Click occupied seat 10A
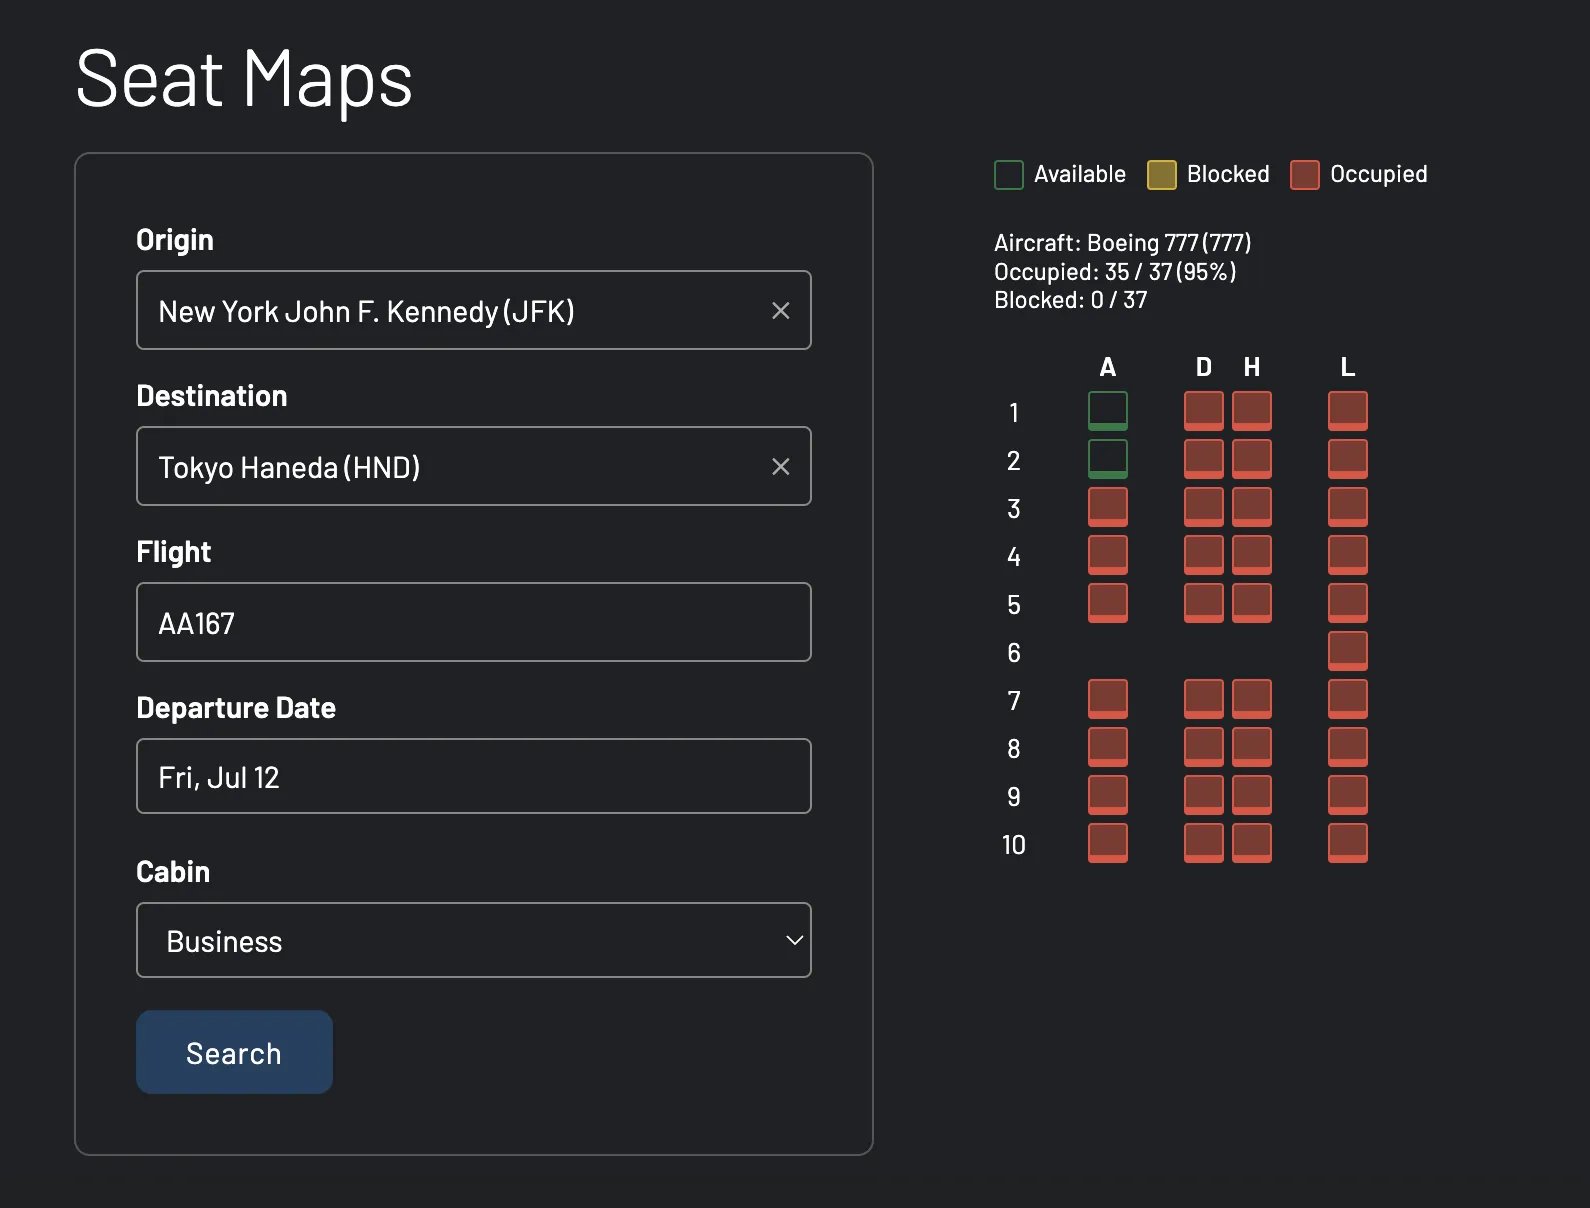 click(1108, 843)
